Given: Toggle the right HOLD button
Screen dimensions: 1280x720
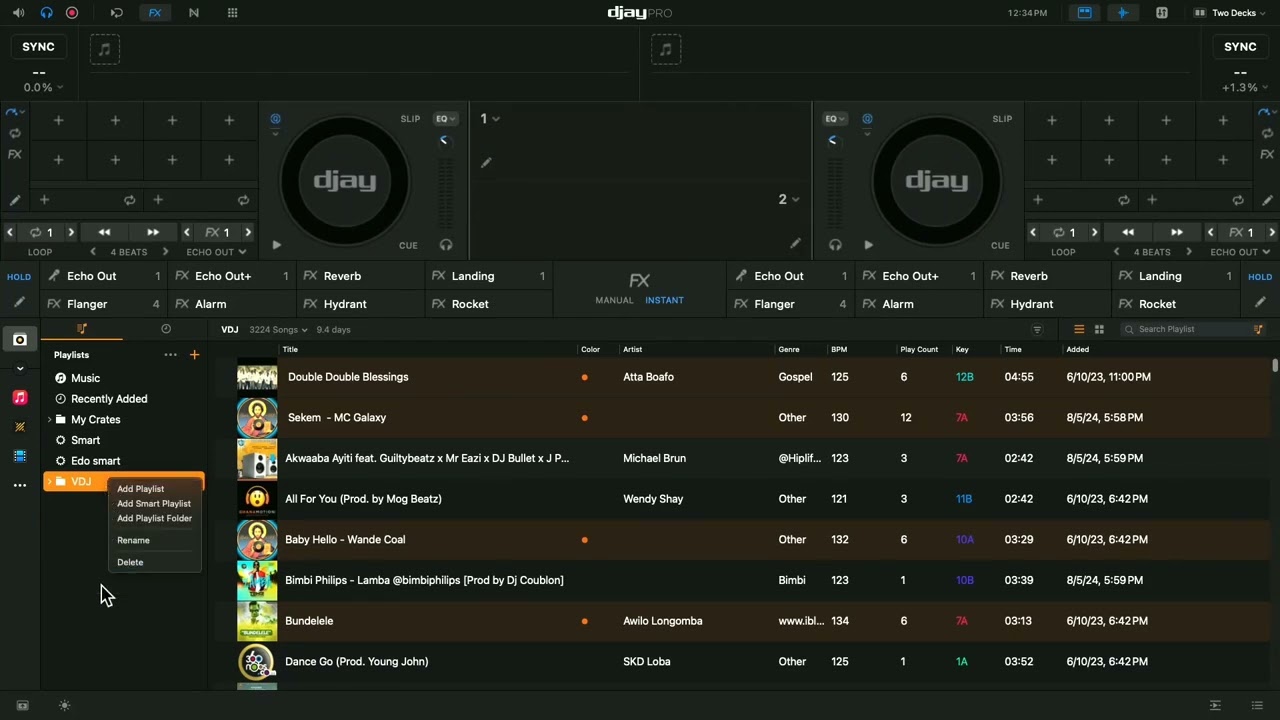Looking at the screenshot, I should [1260, 277].
